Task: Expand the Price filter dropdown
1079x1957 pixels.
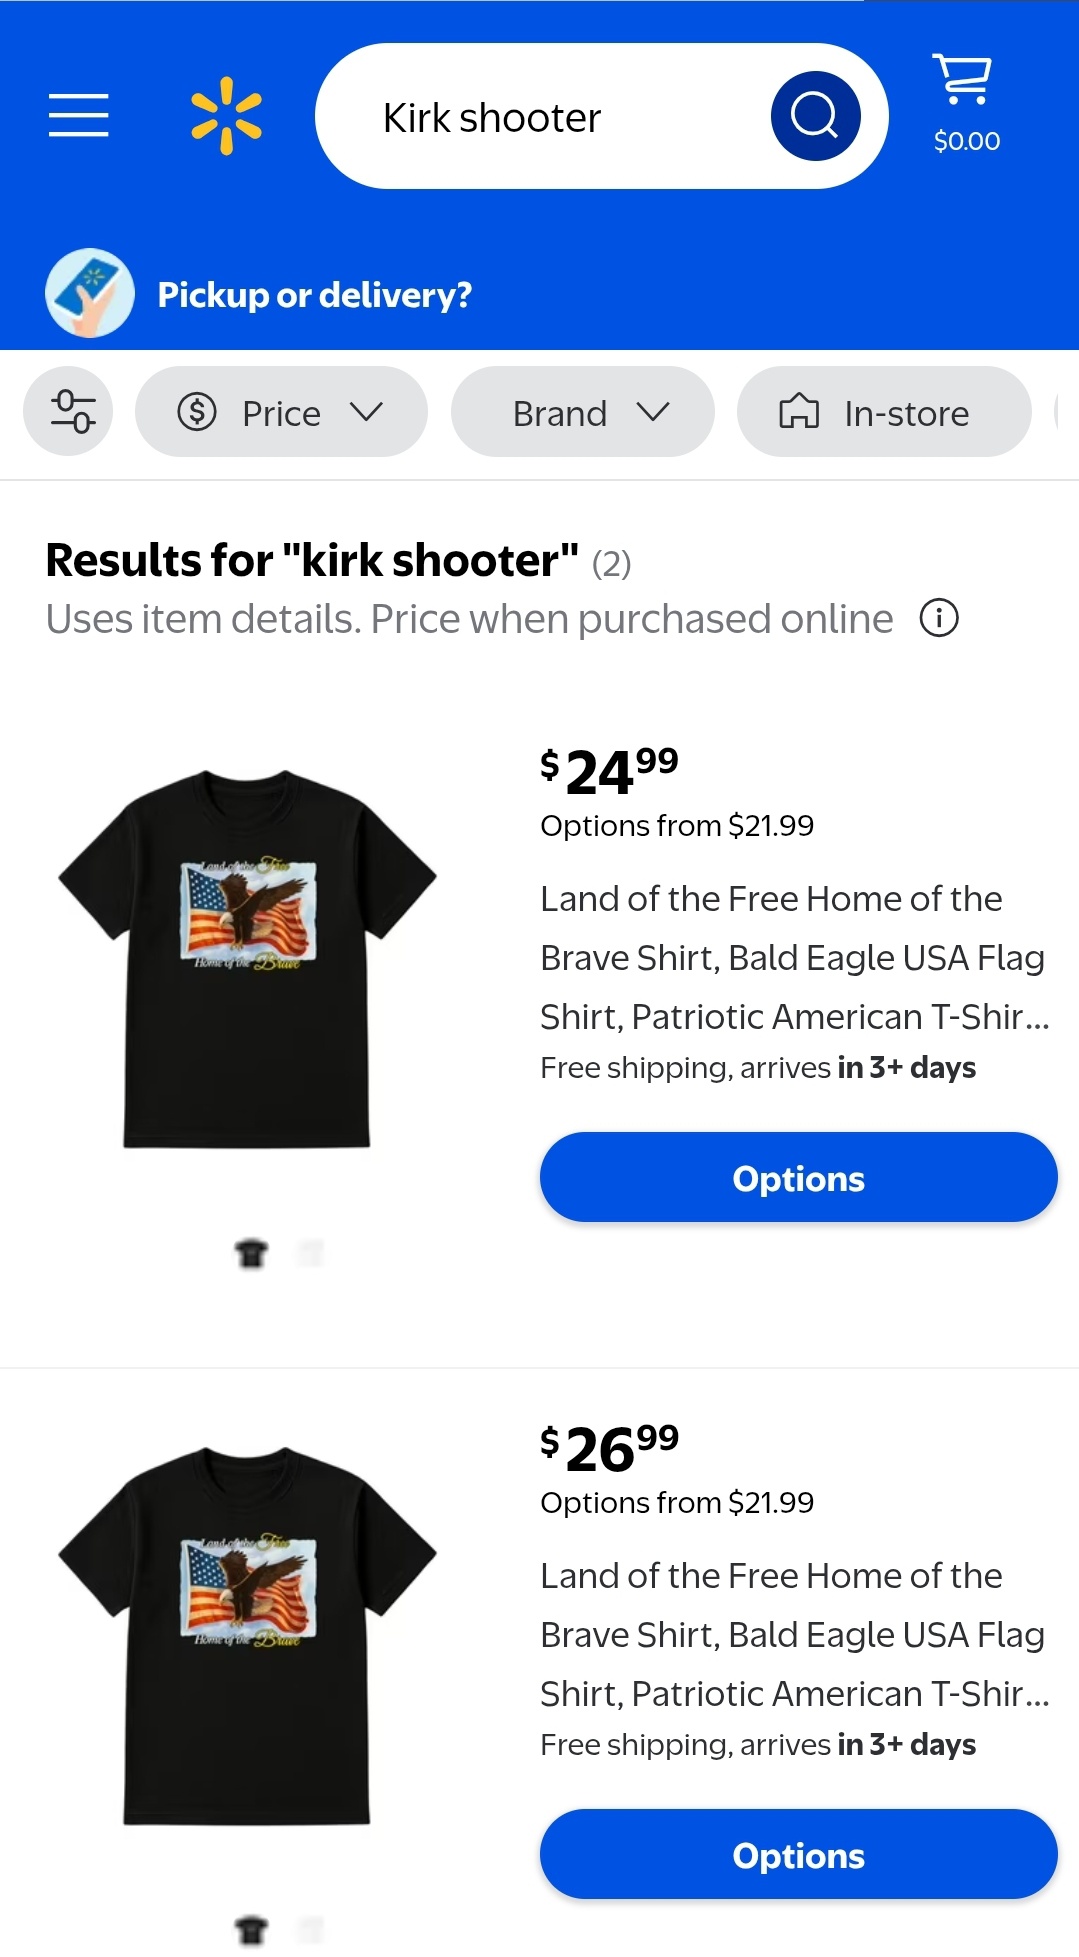Action: 281,412
